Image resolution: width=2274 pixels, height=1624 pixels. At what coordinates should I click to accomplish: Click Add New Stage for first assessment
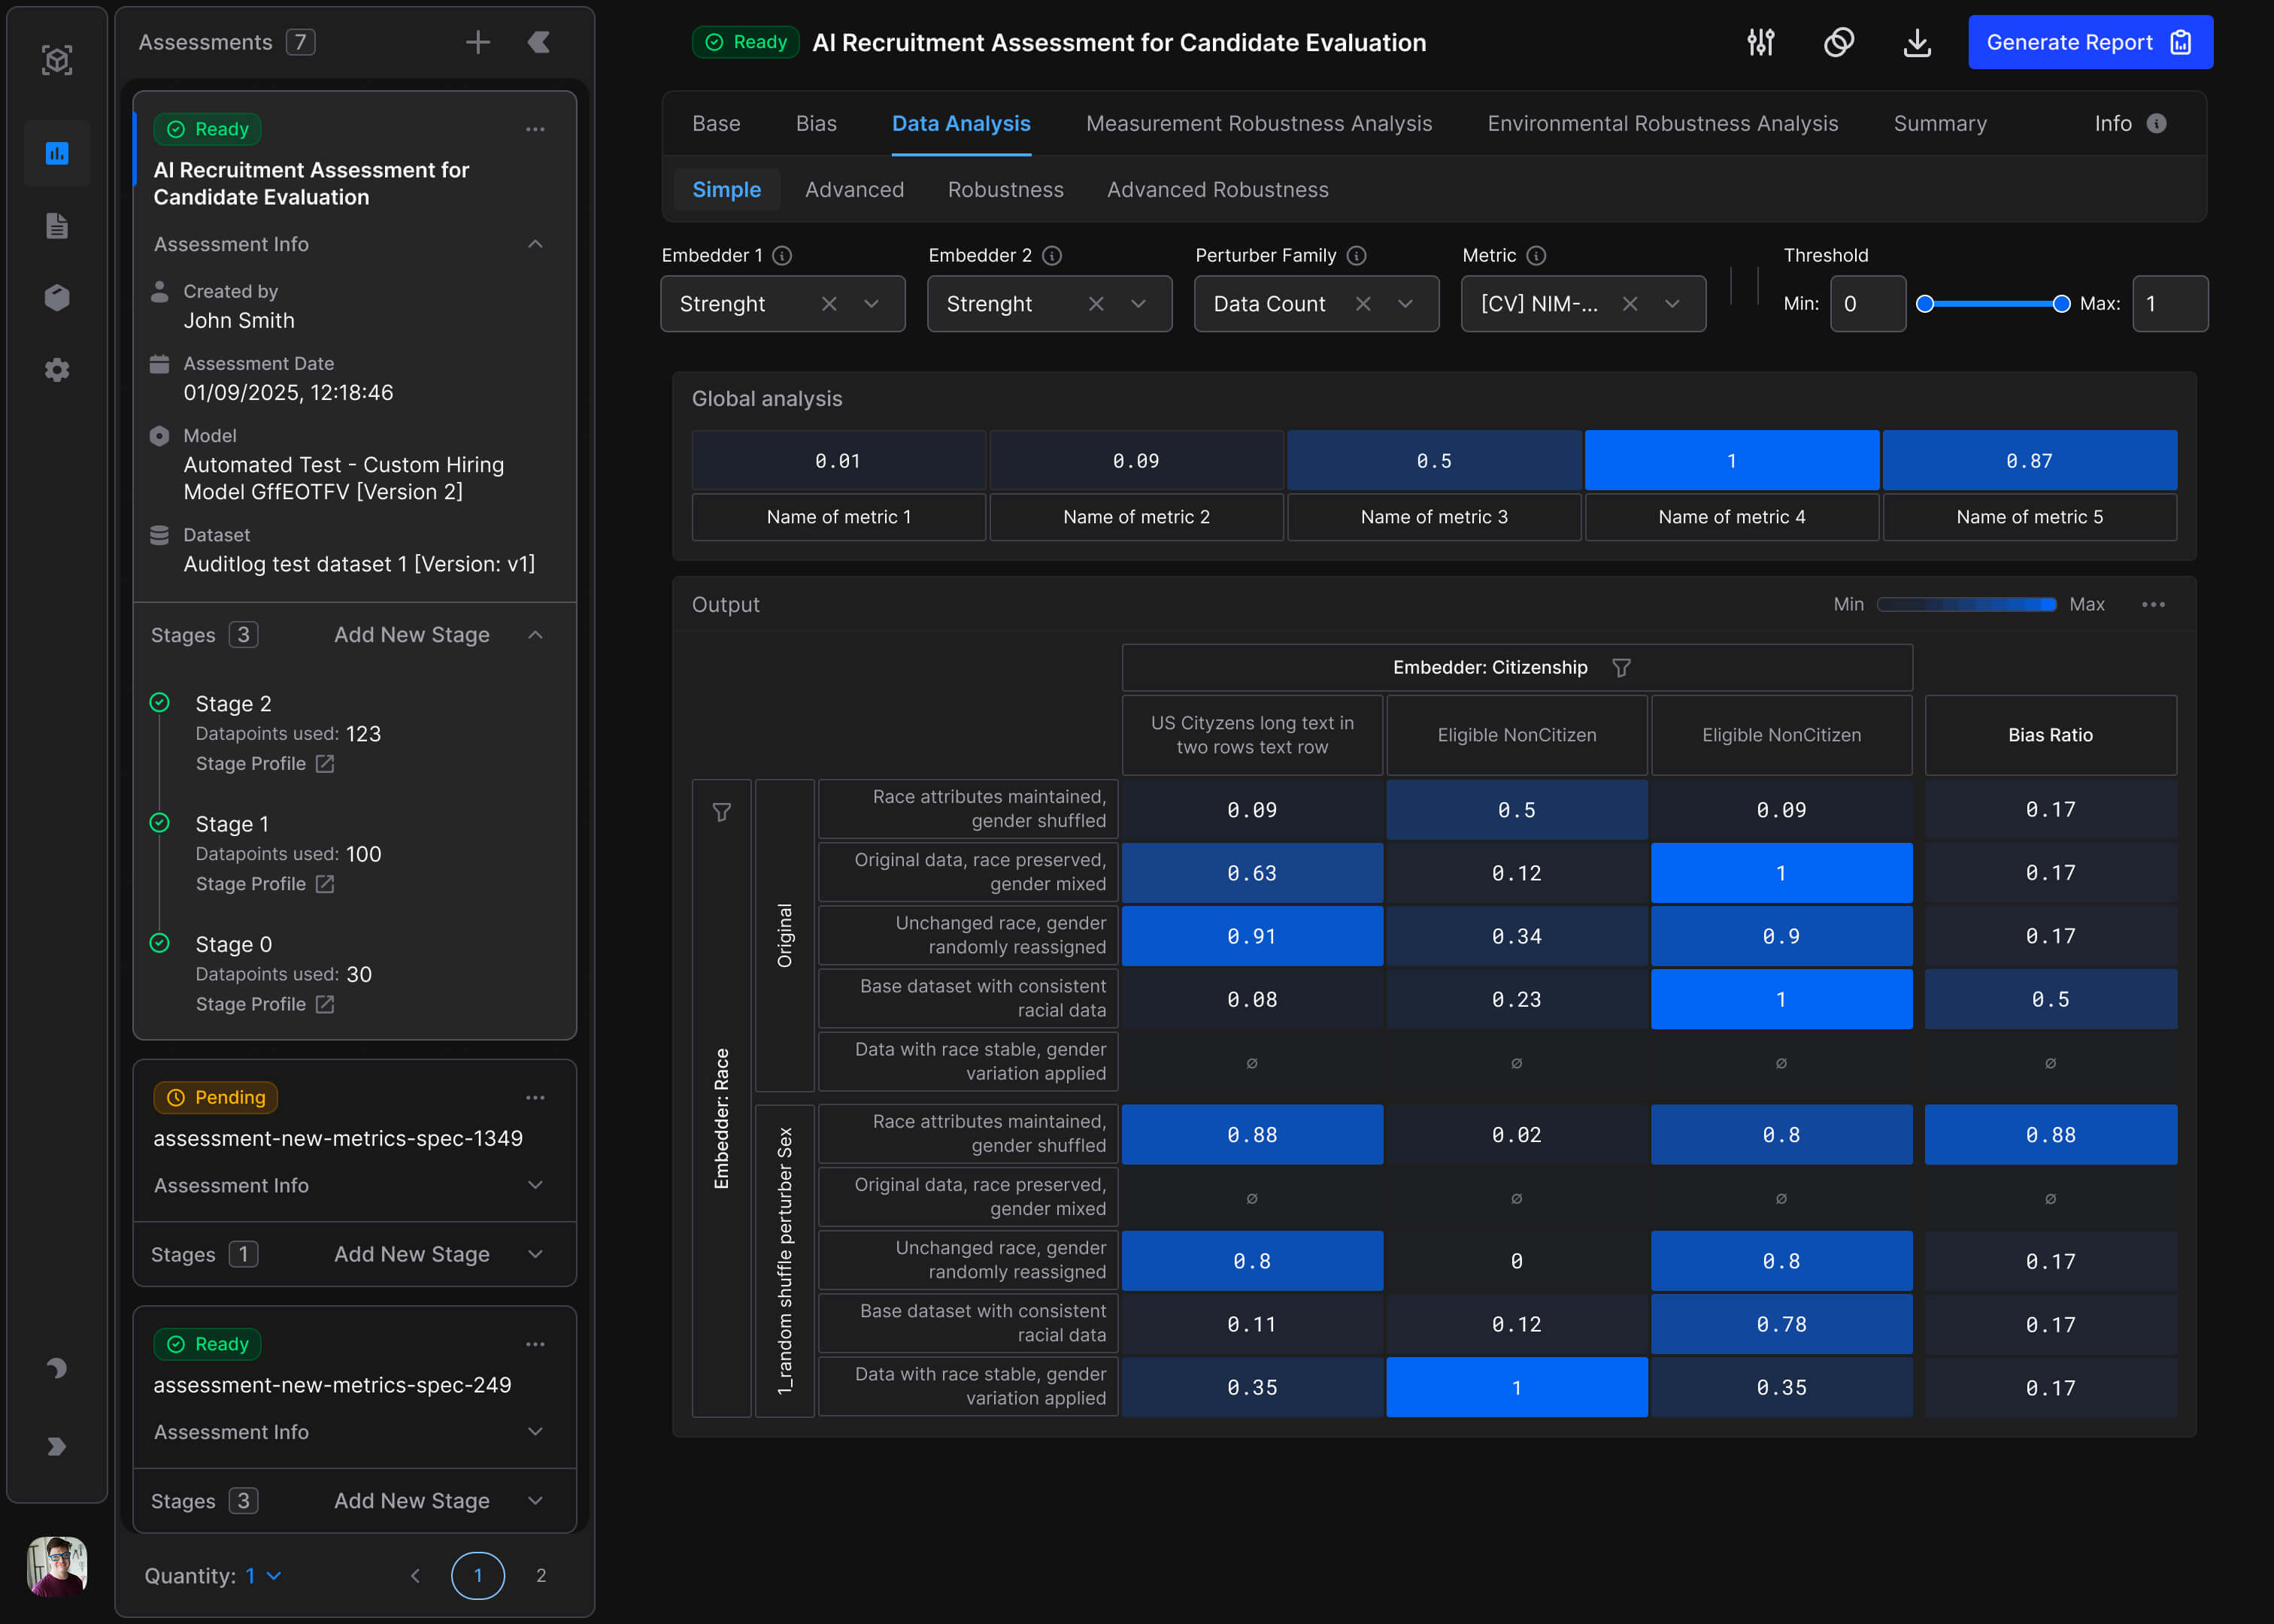point(411,635)
